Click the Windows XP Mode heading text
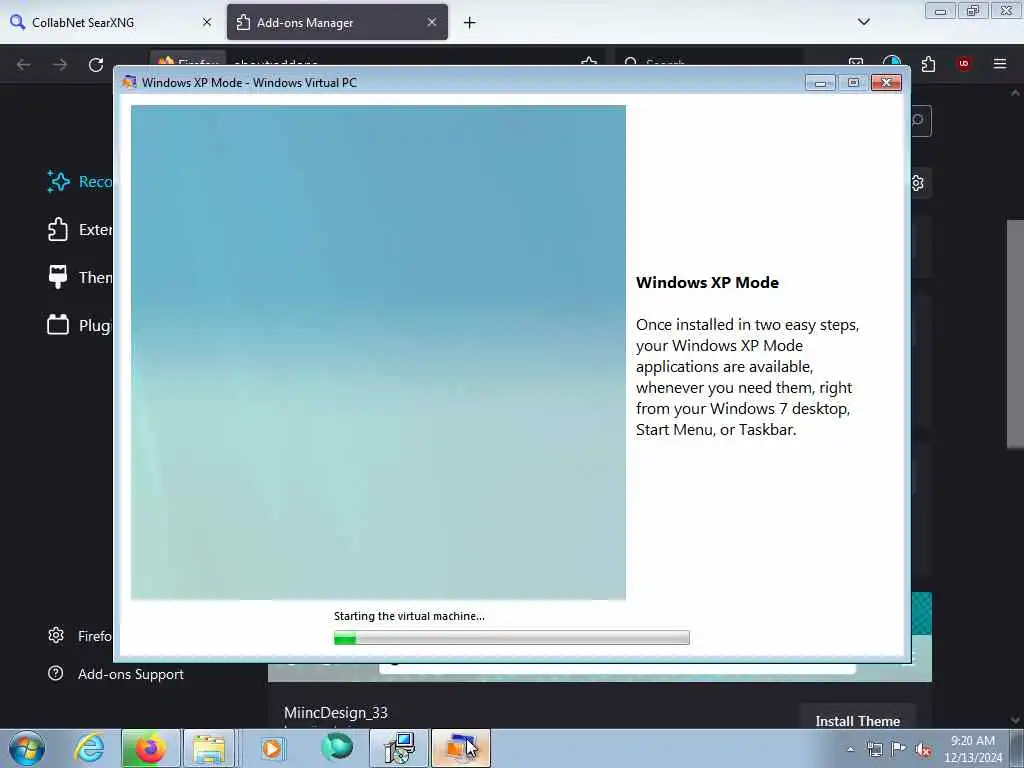Viewport: 1024px width, 768px height. [707, 283]
